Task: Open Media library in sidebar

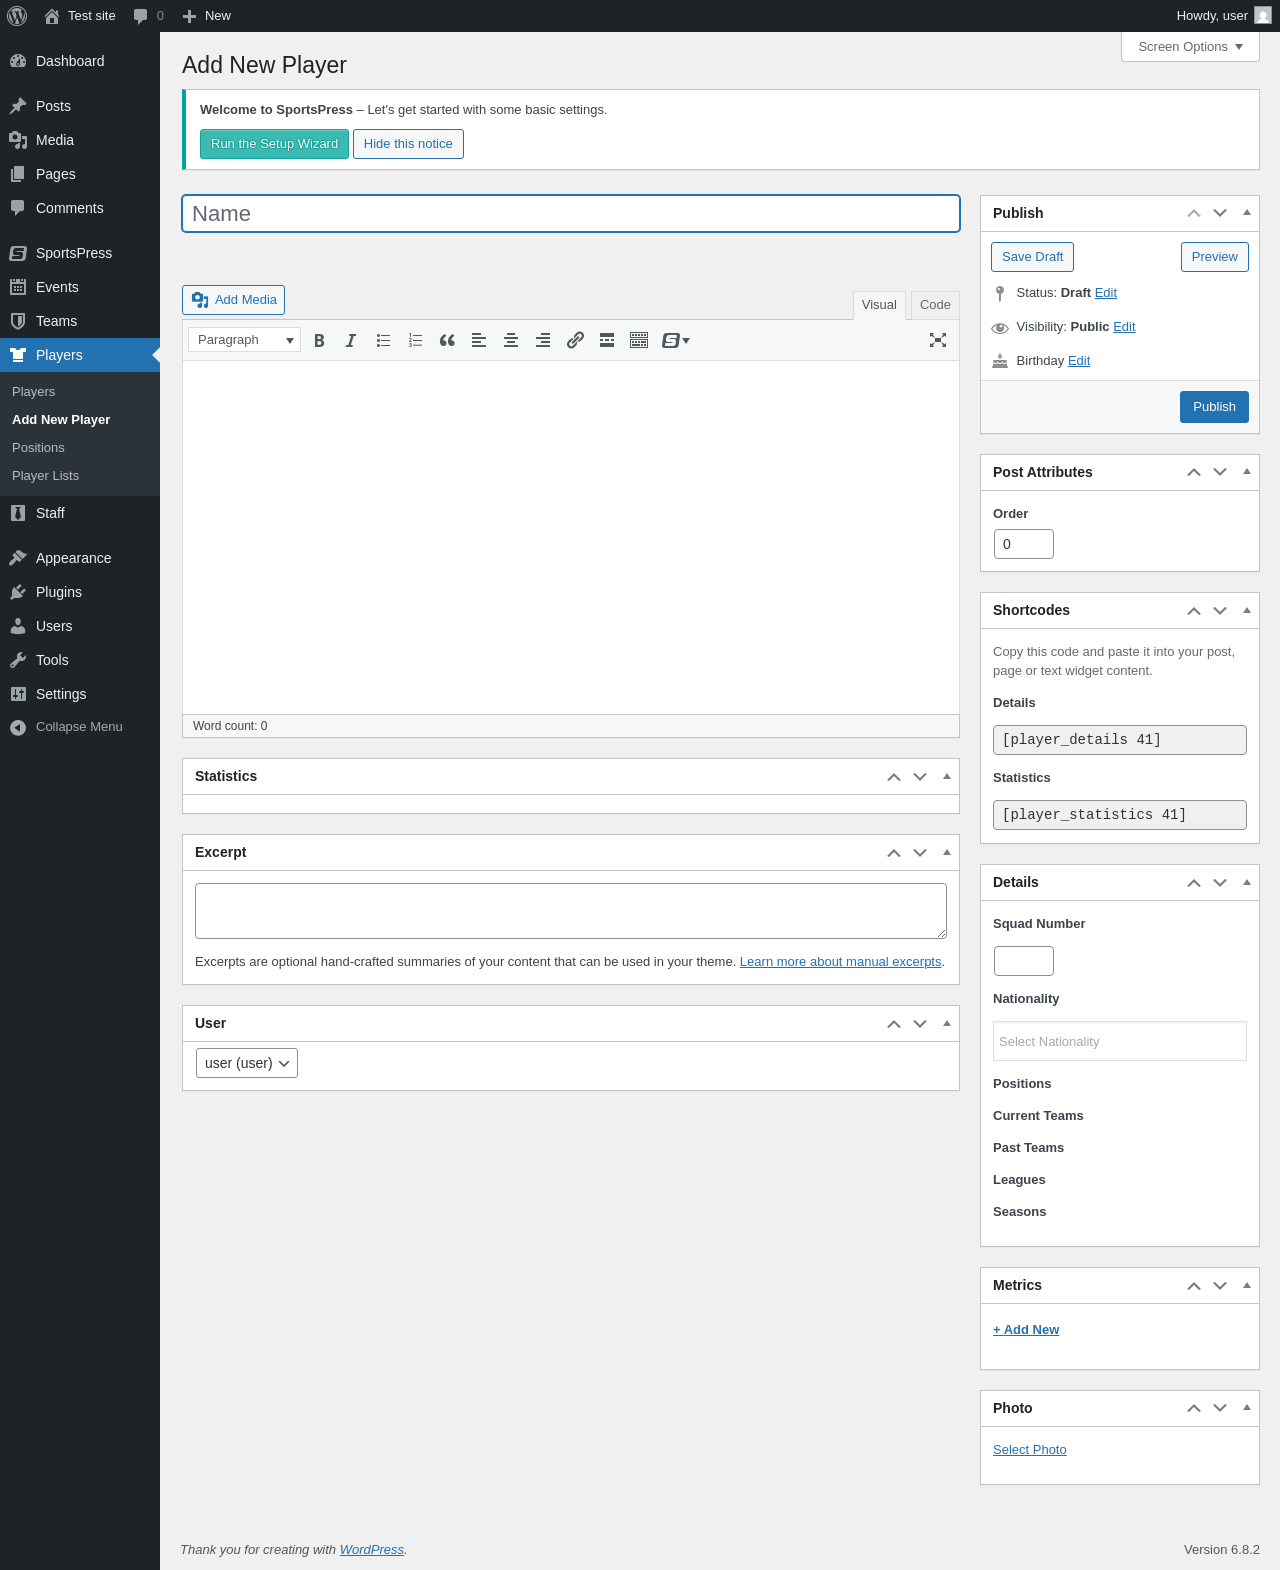Action: [x=80, y=140]
